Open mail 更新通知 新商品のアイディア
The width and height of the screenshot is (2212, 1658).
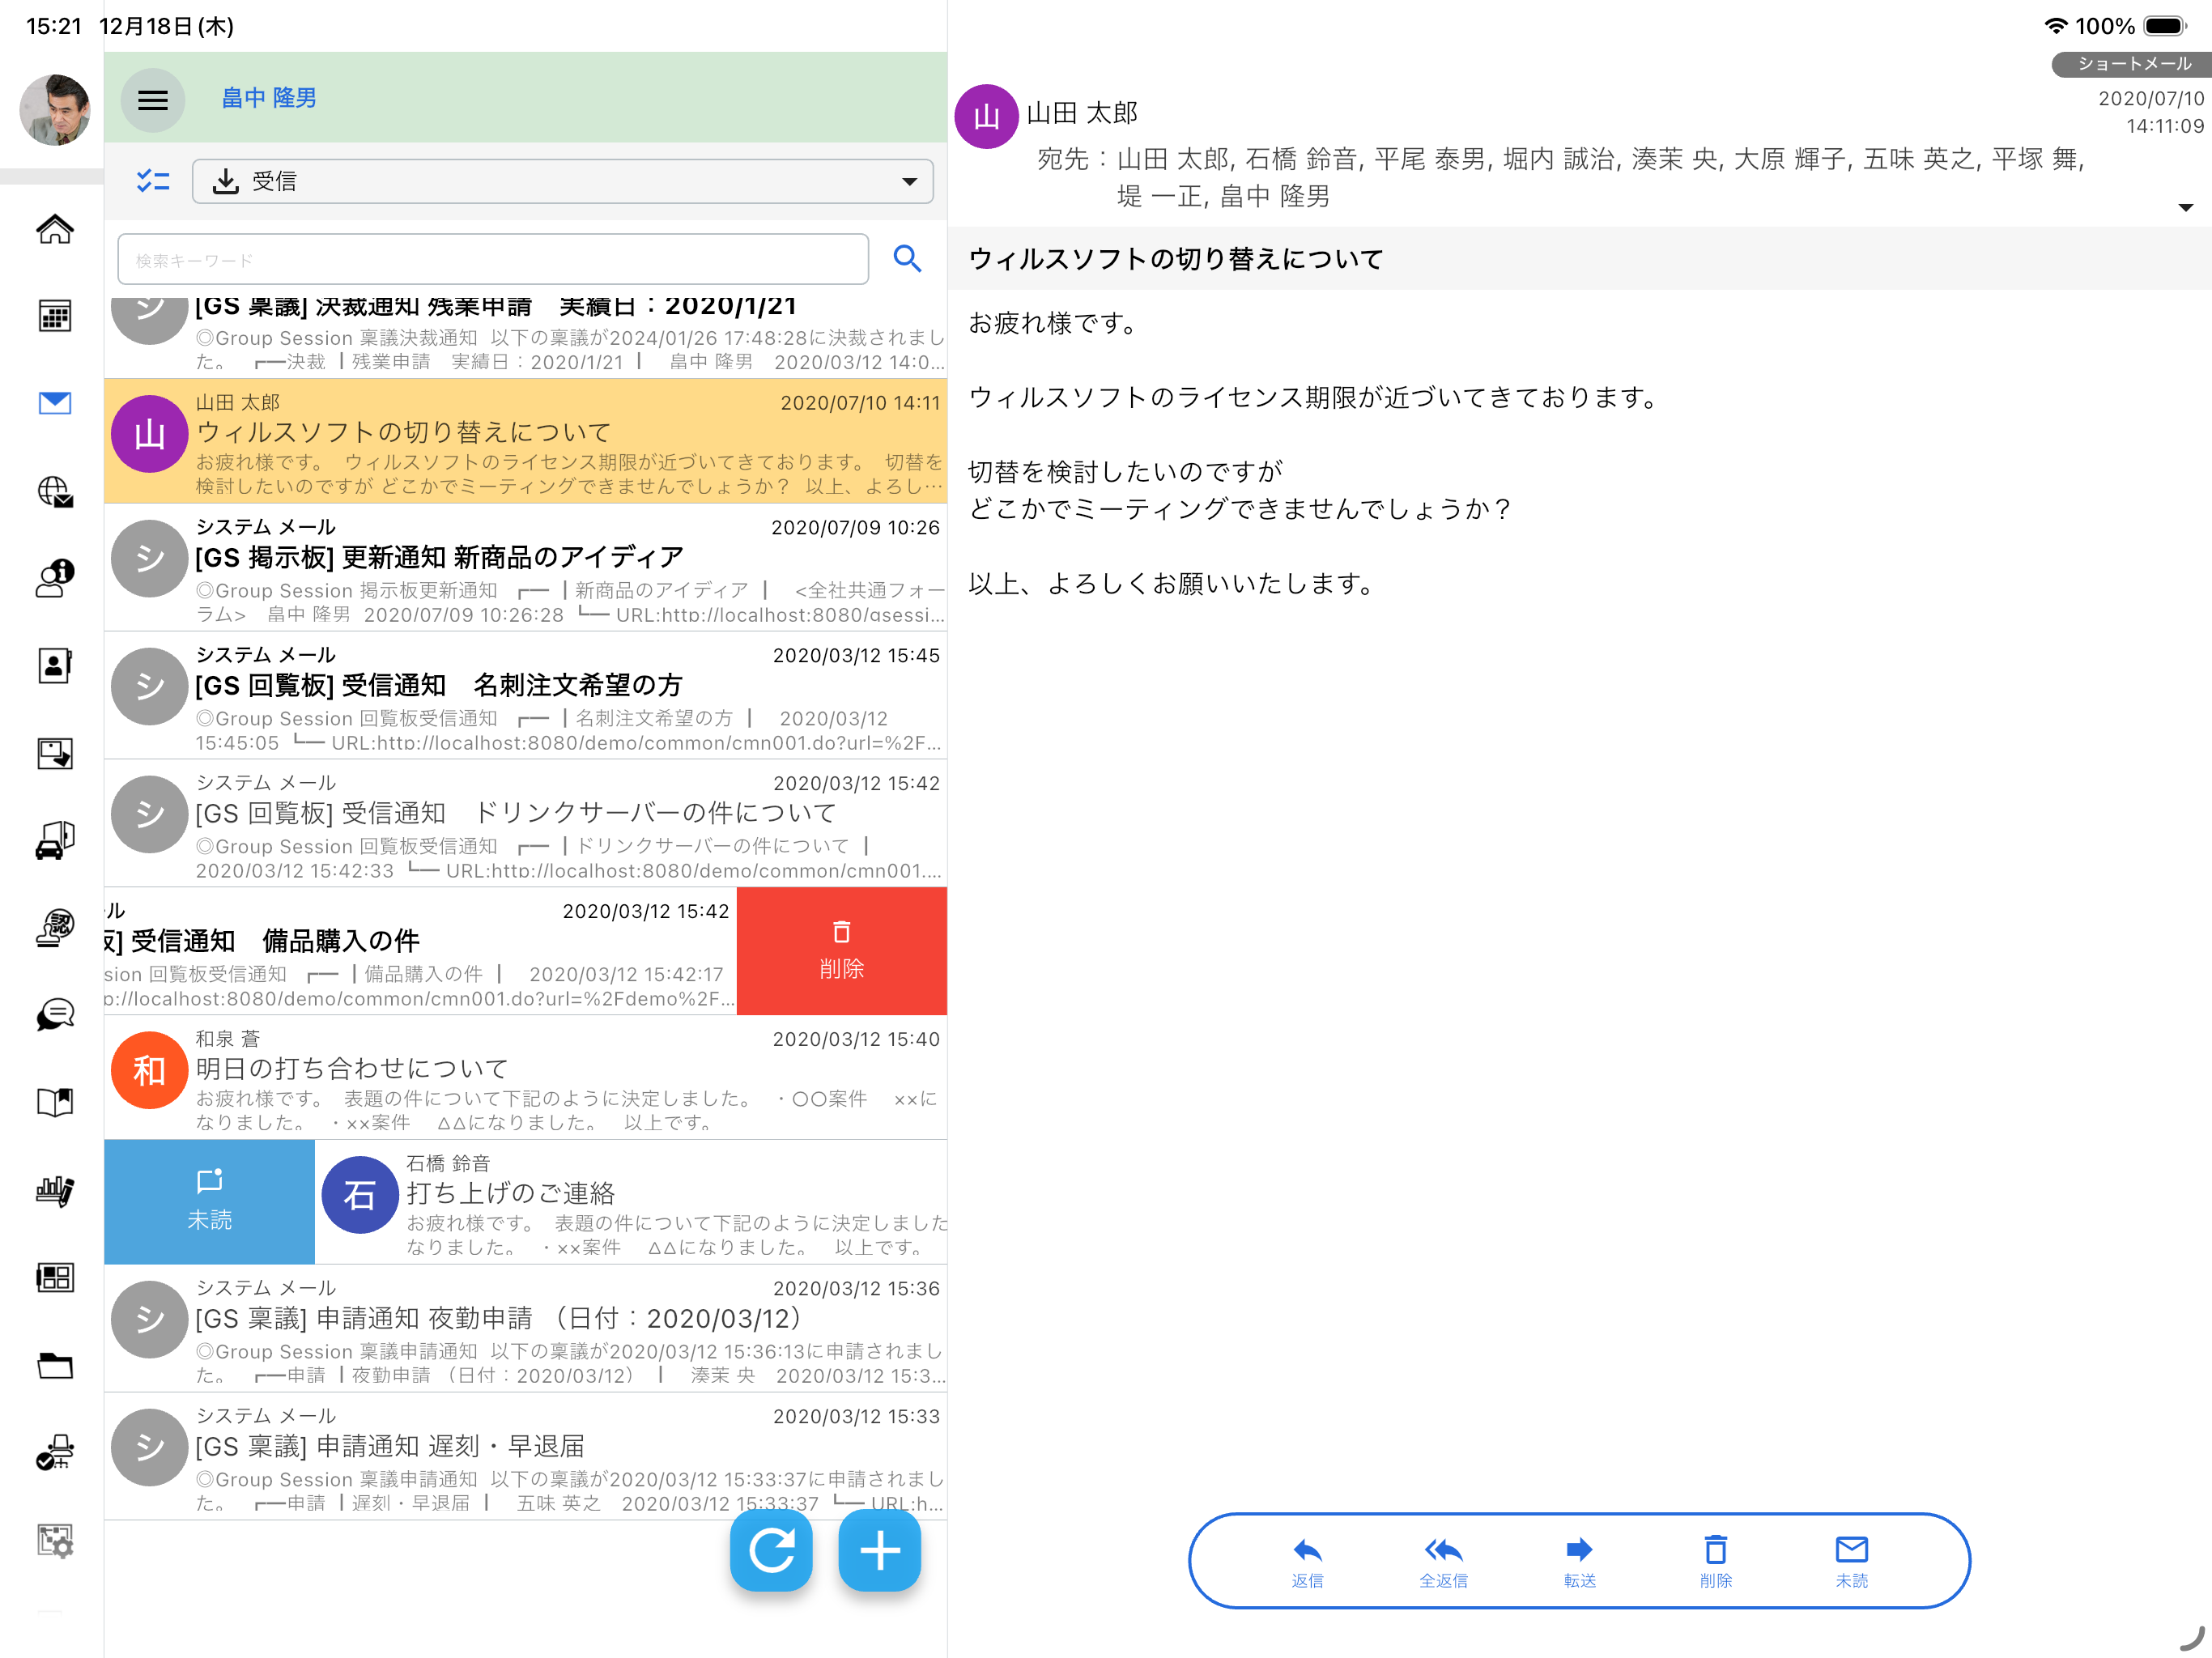[525, 567]
